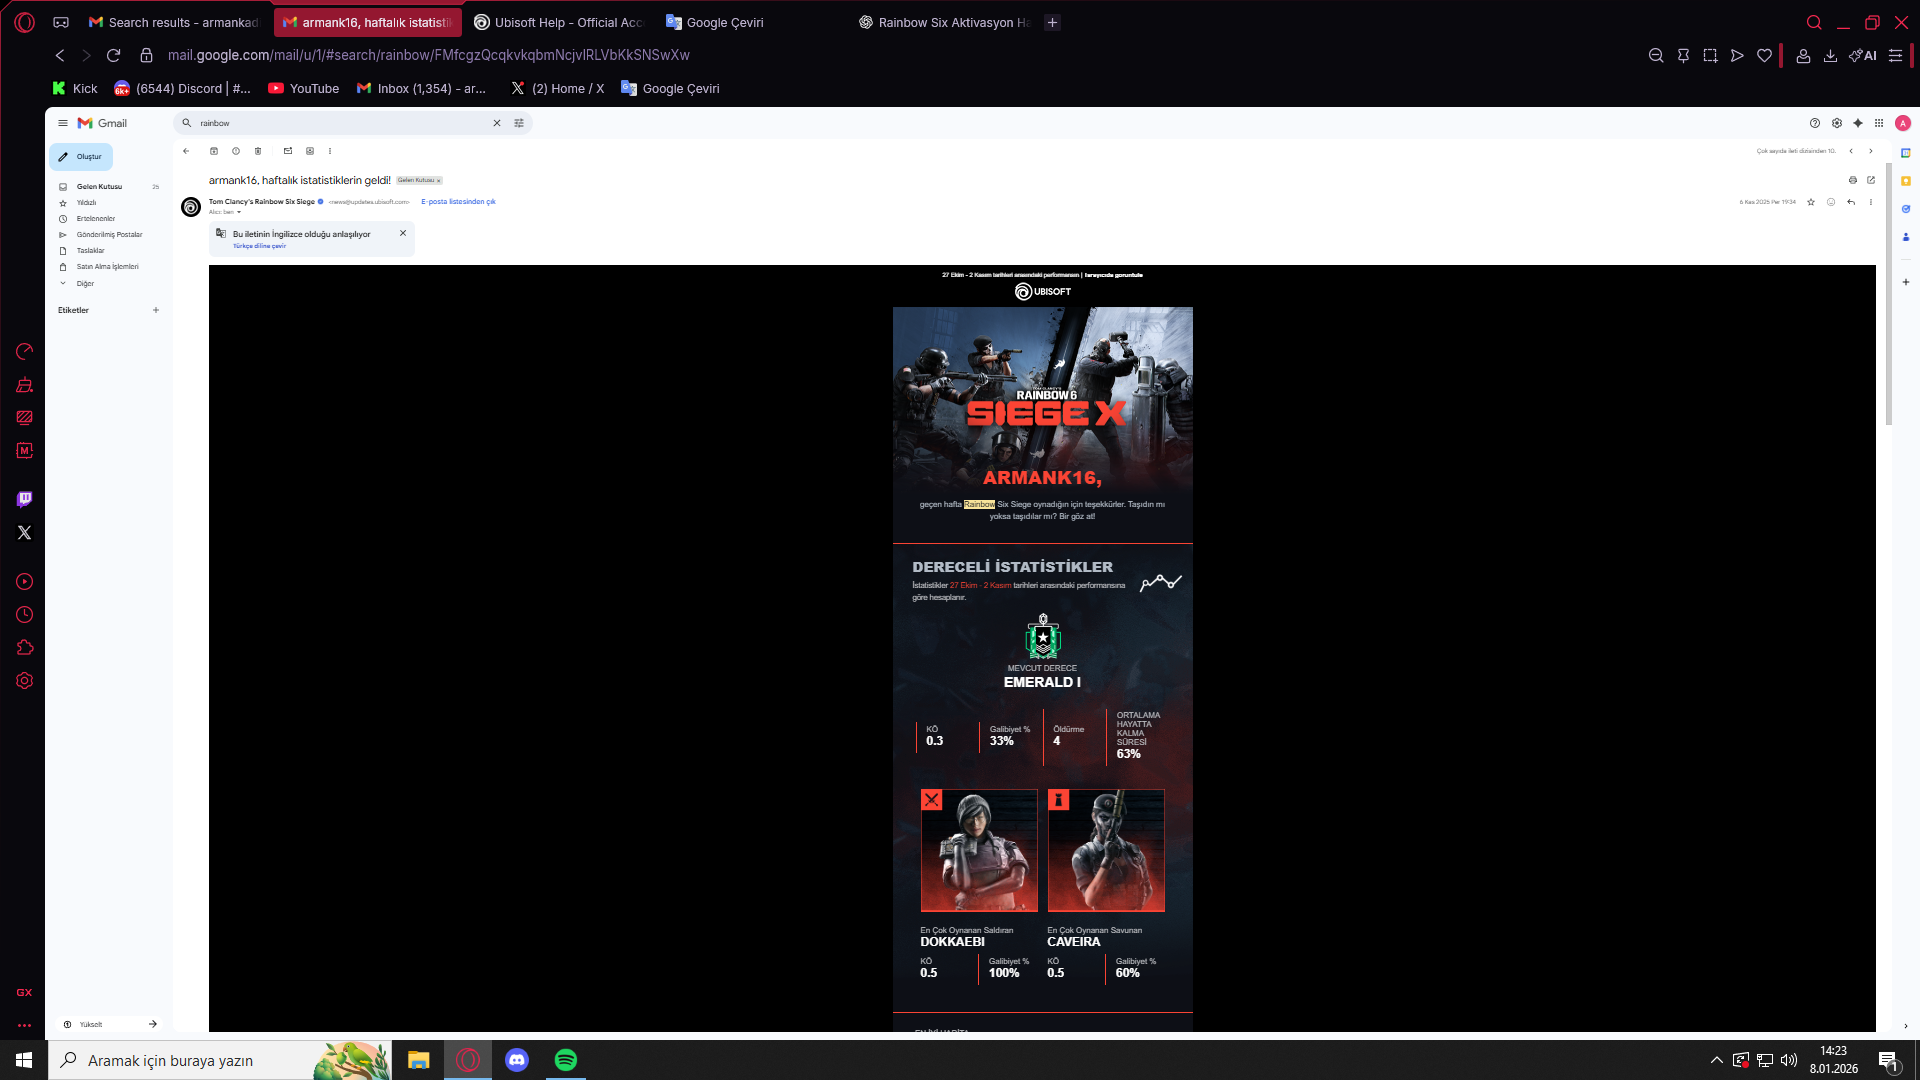Clear the rainbow search query
This screenshot has width=1920, height=1080.
[497, 123]
